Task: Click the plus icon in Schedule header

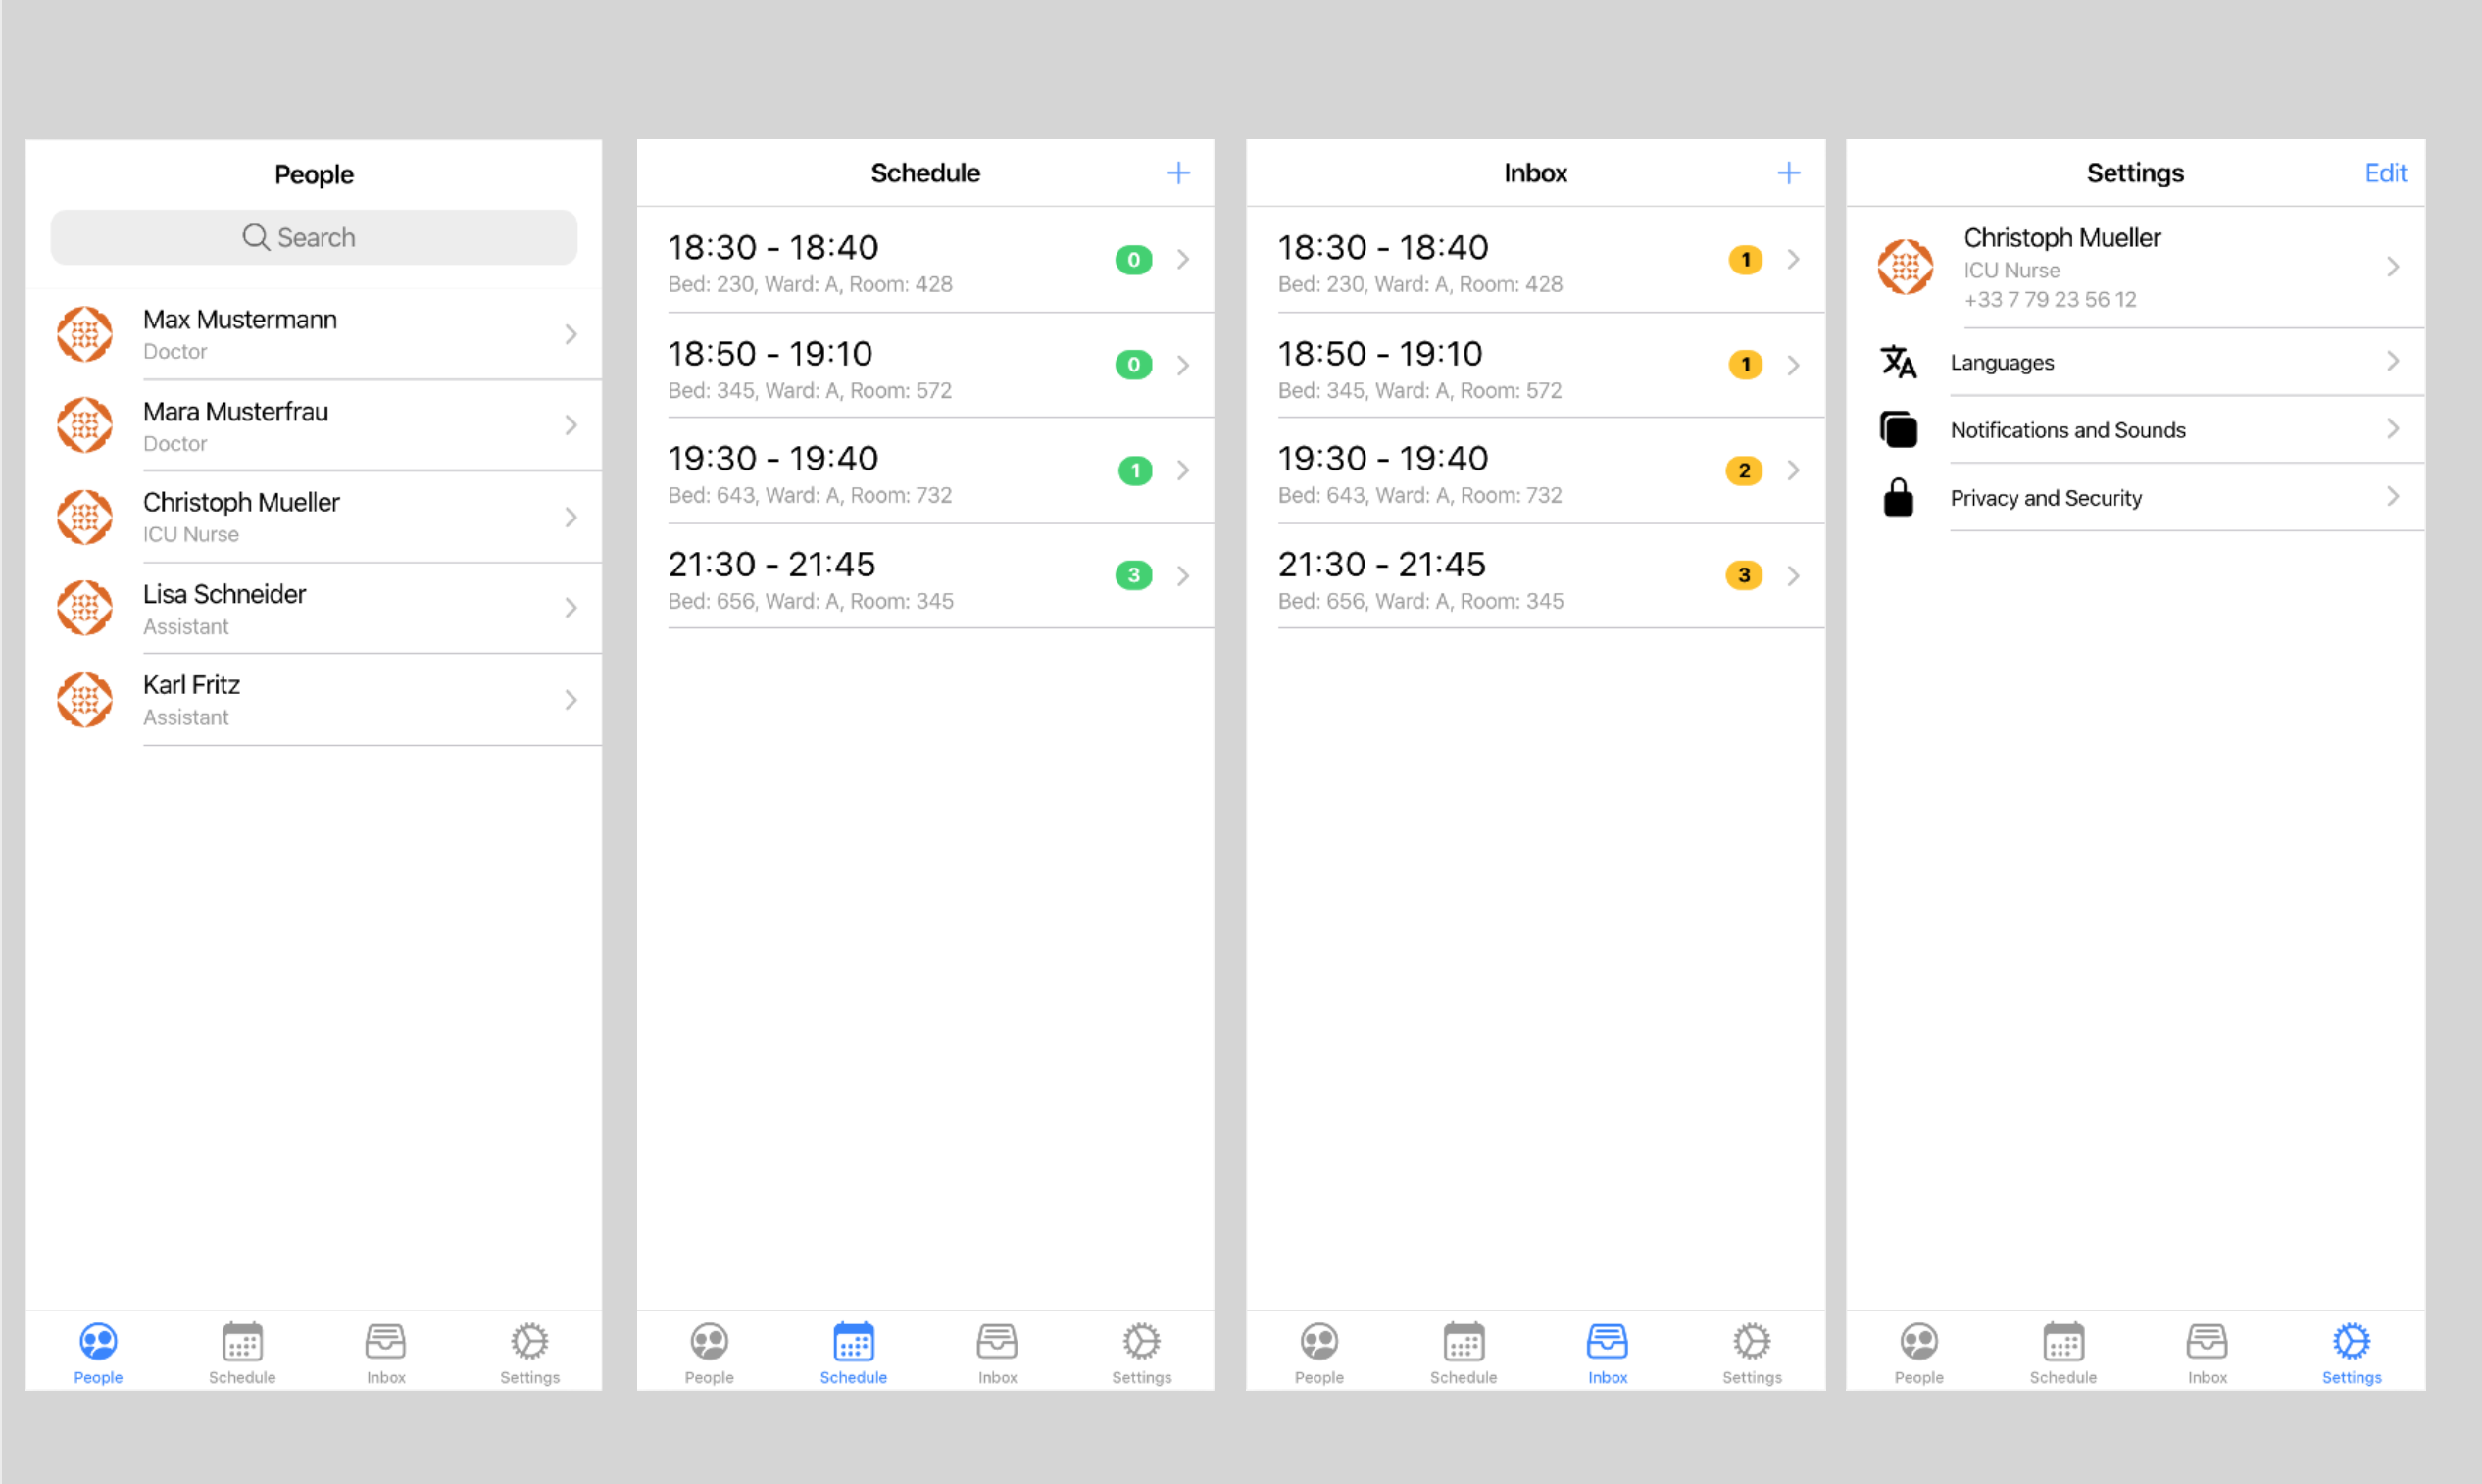Action: [x=1178, y=173]
